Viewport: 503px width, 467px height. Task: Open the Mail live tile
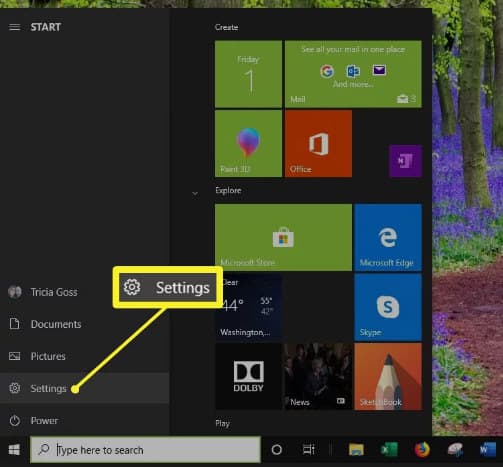coord(353,74)
